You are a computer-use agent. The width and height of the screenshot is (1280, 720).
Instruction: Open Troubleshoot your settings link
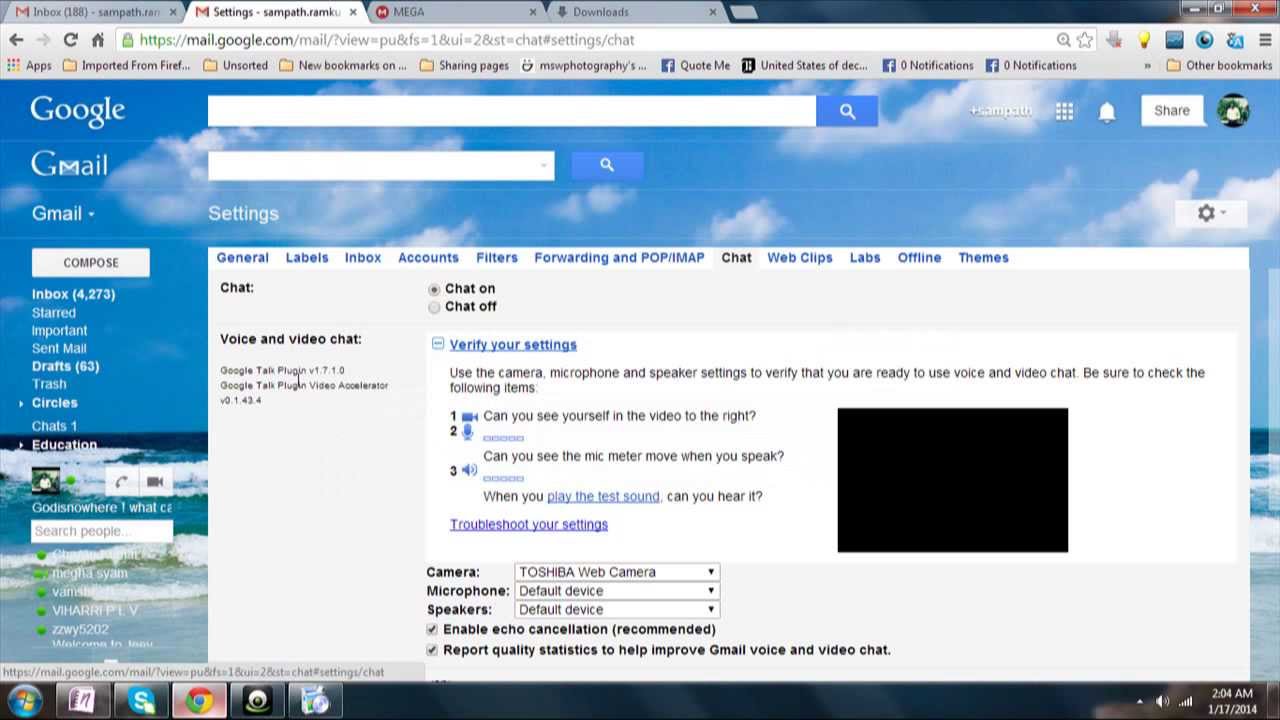[529, 525]
